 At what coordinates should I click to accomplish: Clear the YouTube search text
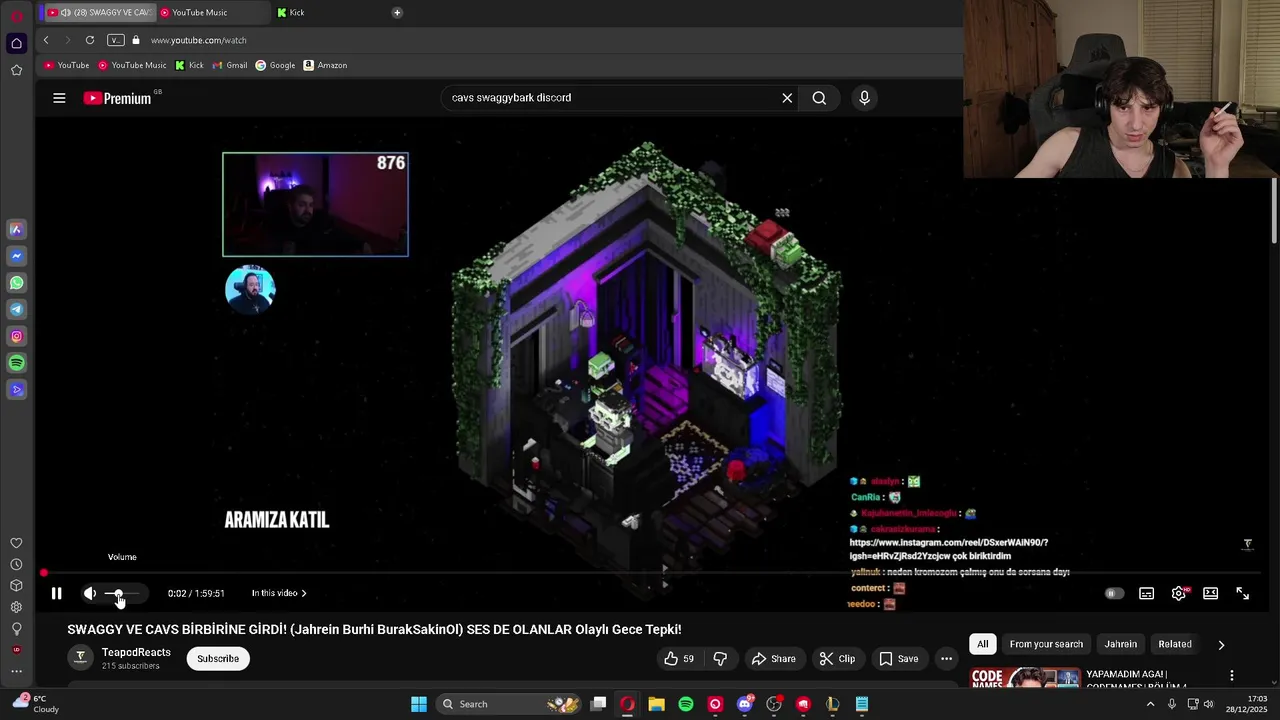(787, 98)
